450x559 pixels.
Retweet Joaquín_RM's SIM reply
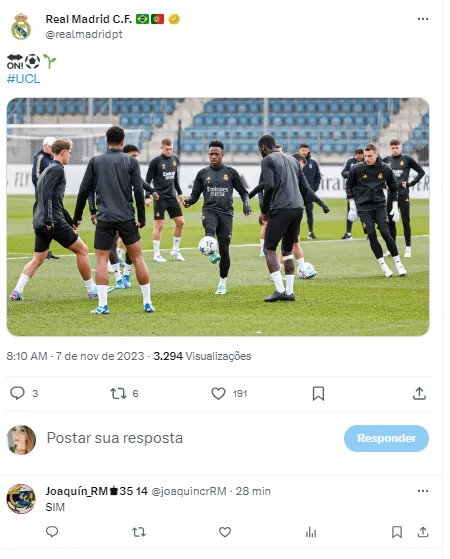coord(139,532)
